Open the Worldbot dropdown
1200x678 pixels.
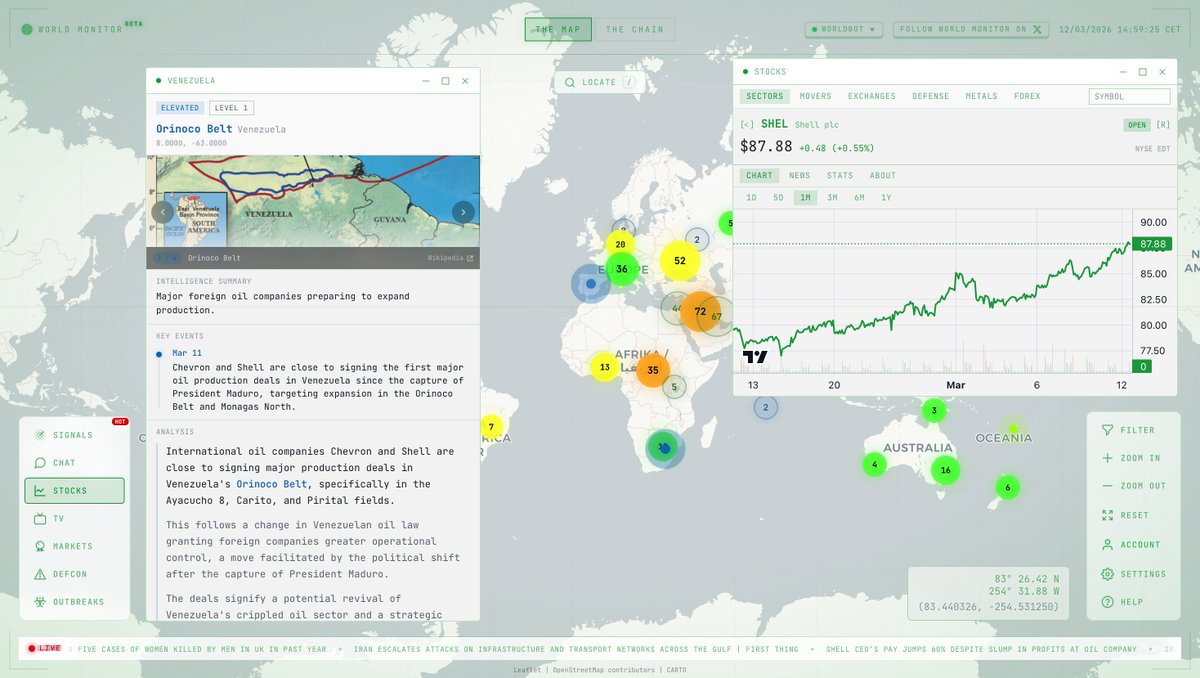point(845,29)
